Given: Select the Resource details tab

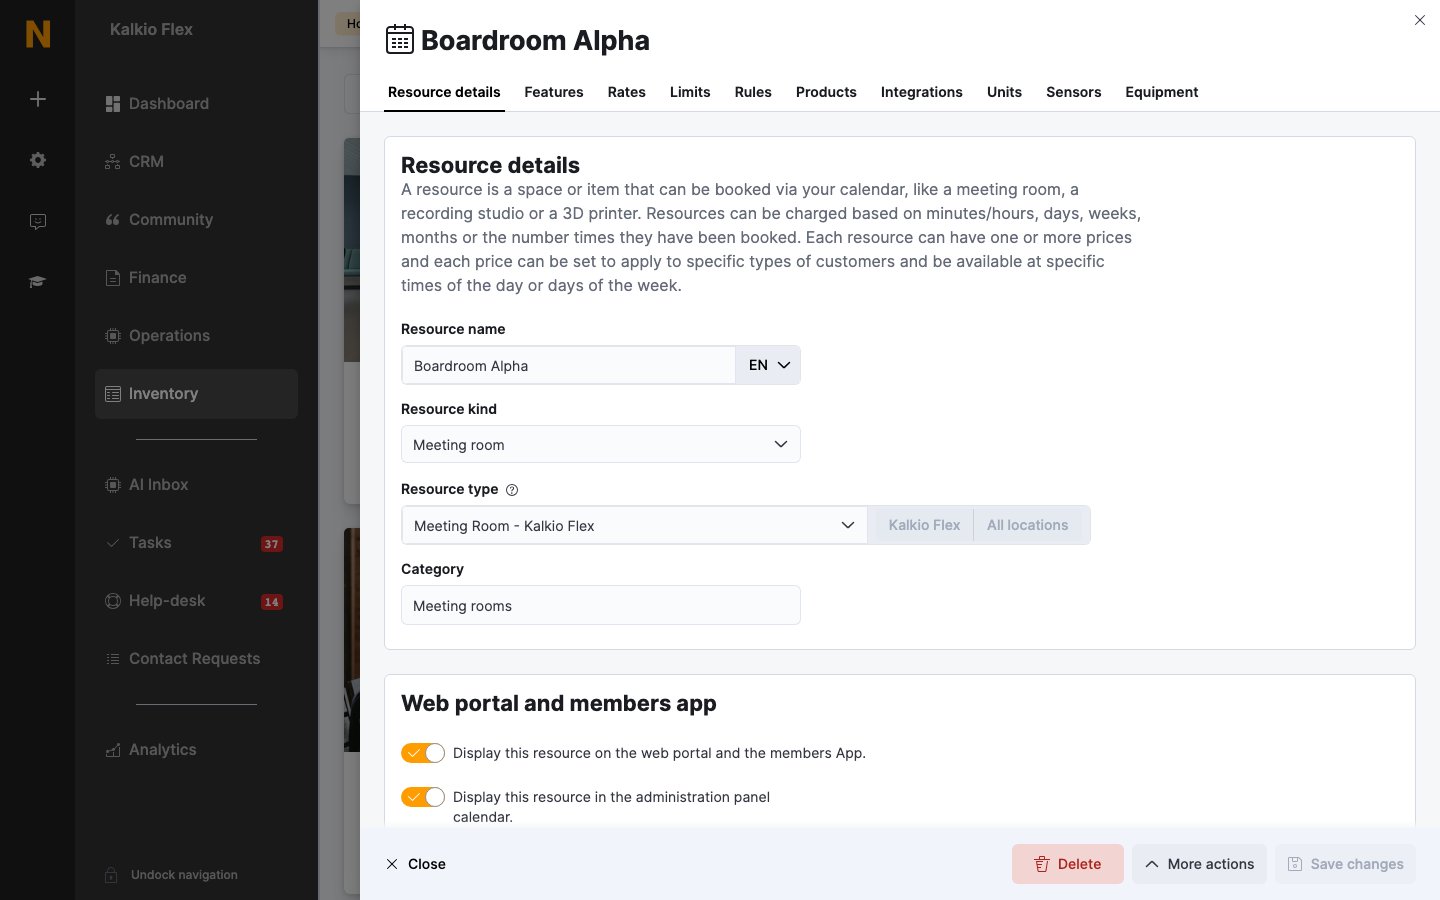Looking at the screenshot, I should click(444, 92).
